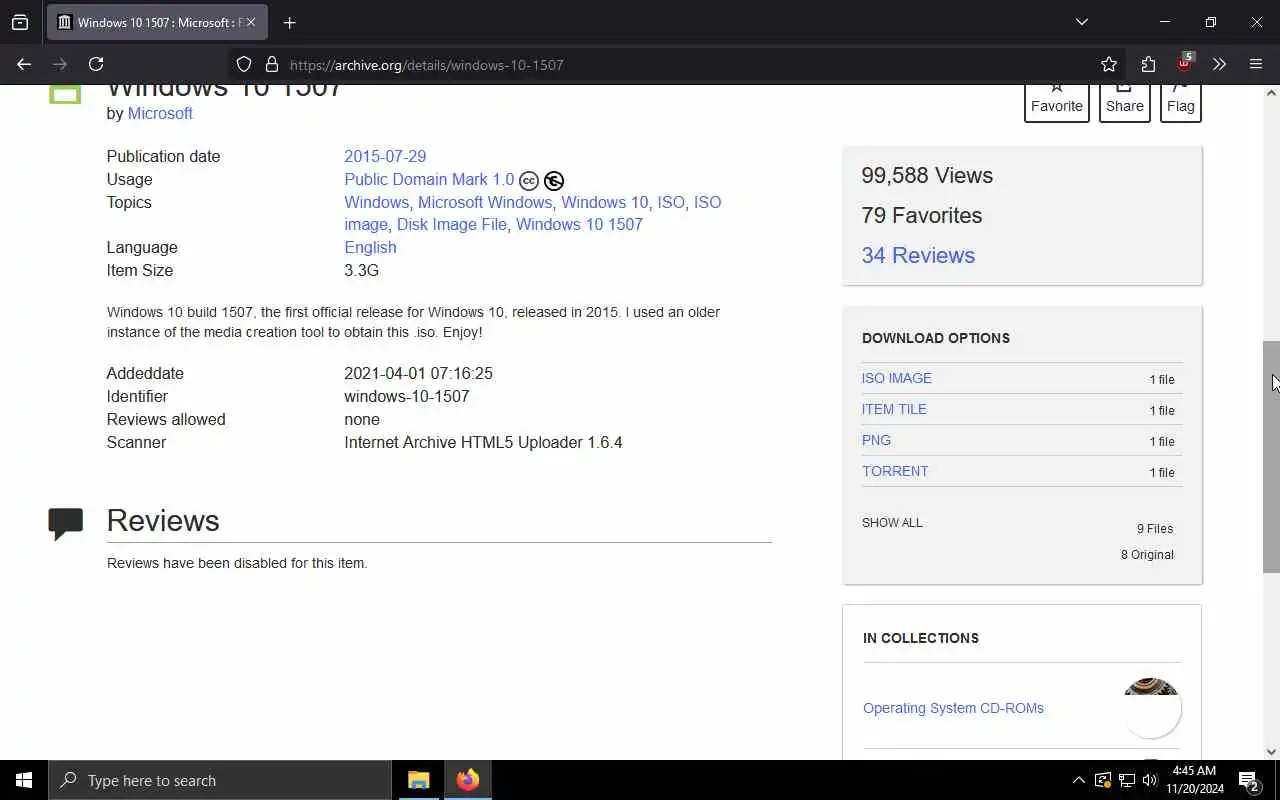The image size is (1280, 800).
Task: Download the PNG file
Action: pos(876,440)
